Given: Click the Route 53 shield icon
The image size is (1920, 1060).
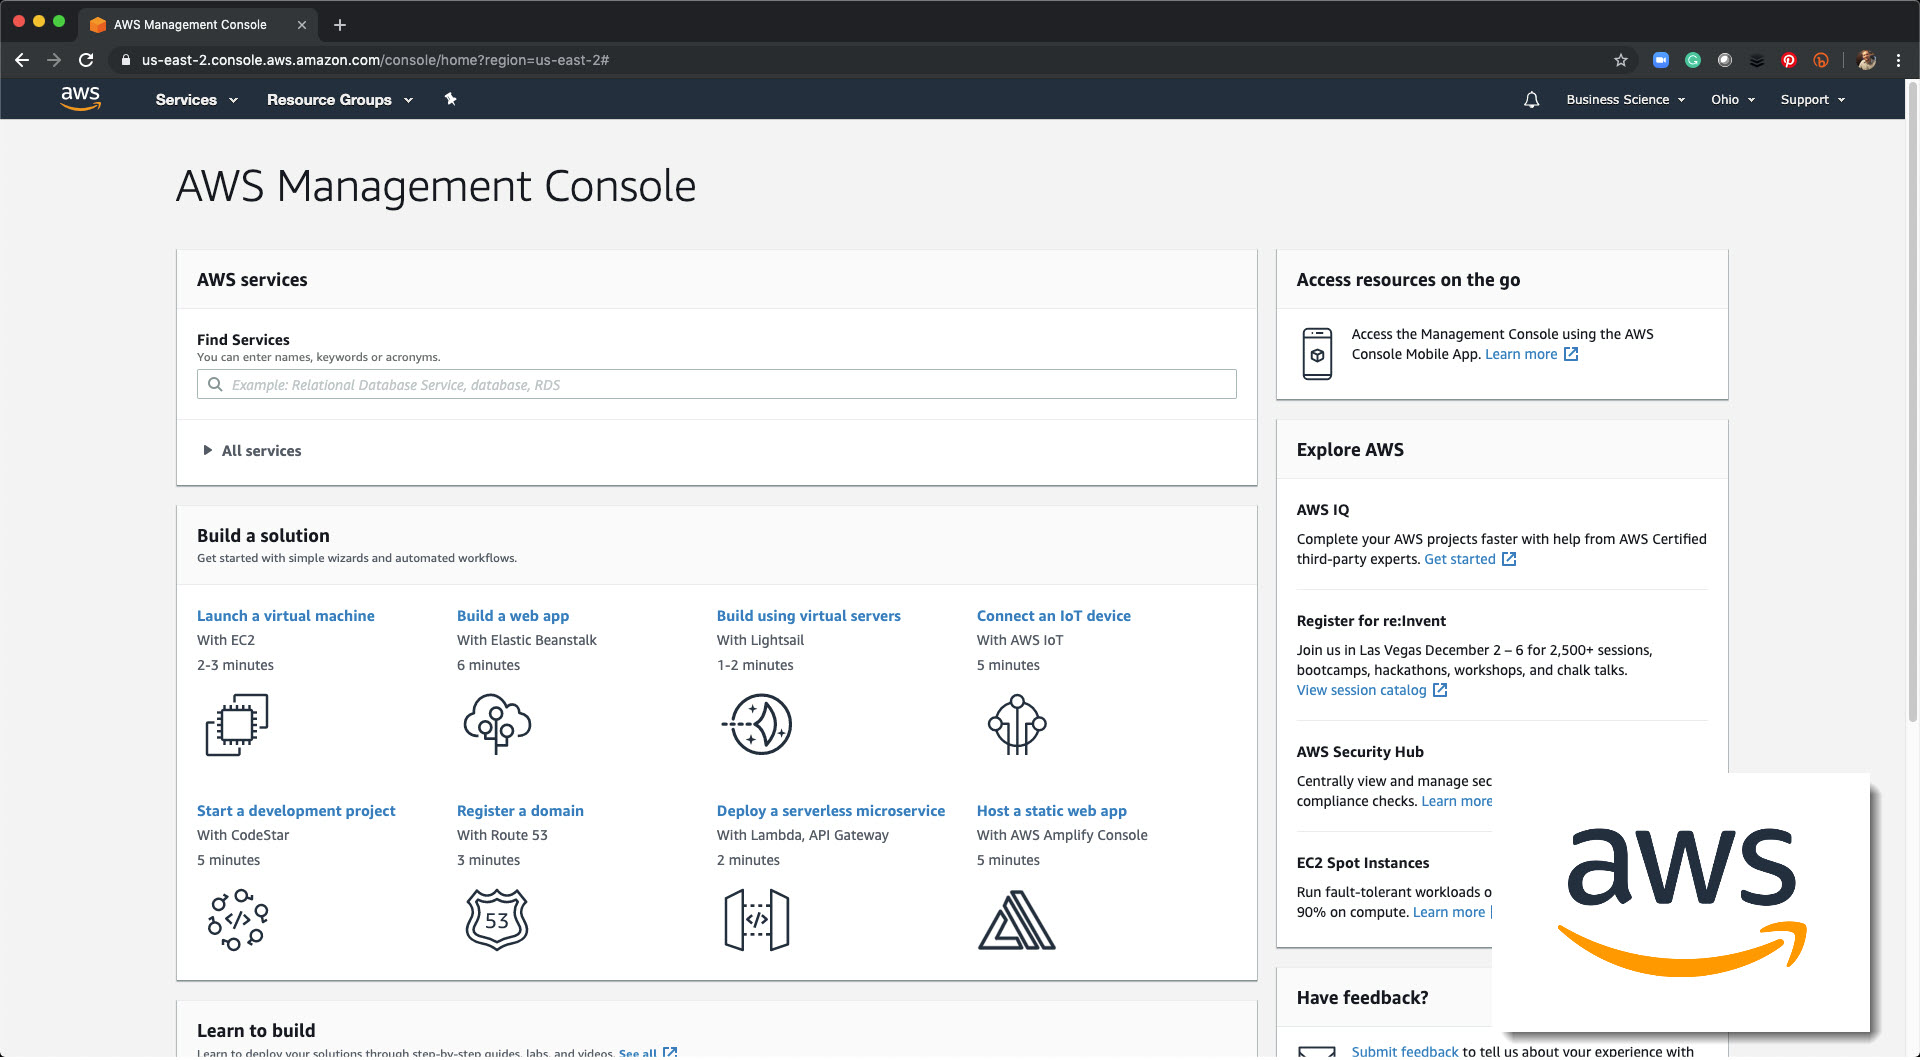Looking at the screenshot, I should [x=497, y=919].
